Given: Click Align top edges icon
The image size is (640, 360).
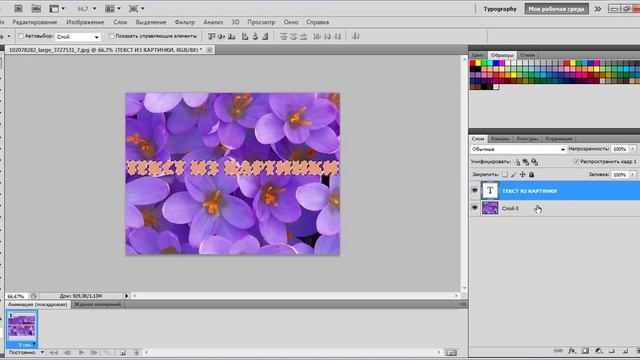Looking at the screenshot, I should coord(211,36).
